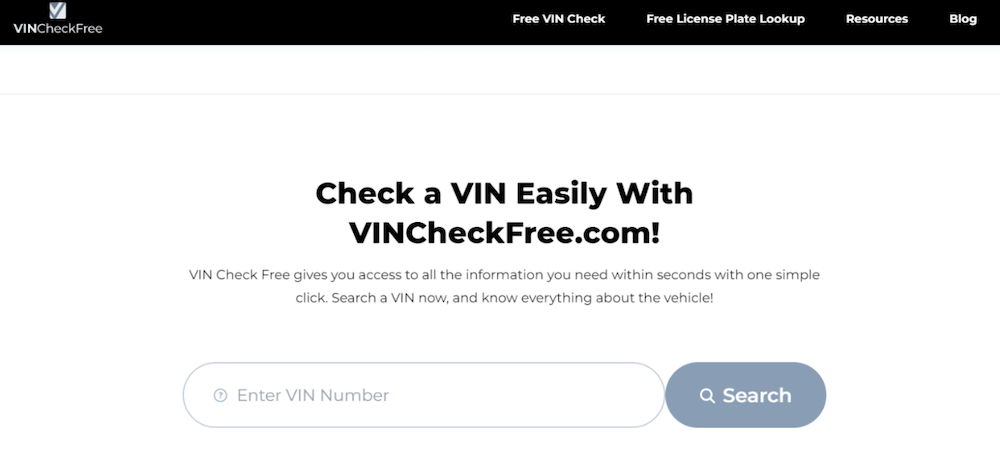Open the VINCheckFree logo text link
1000x455 pixels.
click(58, 28)
